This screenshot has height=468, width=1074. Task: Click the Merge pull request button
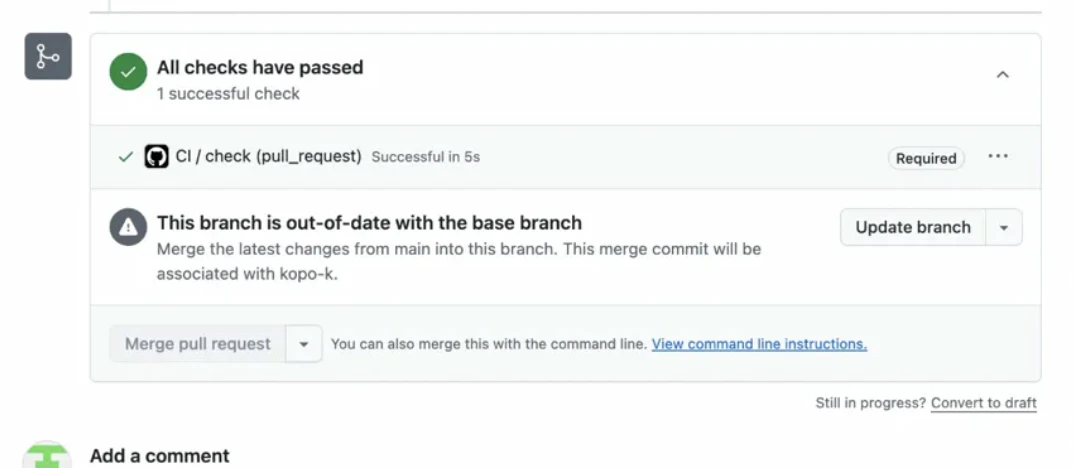point(197,344)
